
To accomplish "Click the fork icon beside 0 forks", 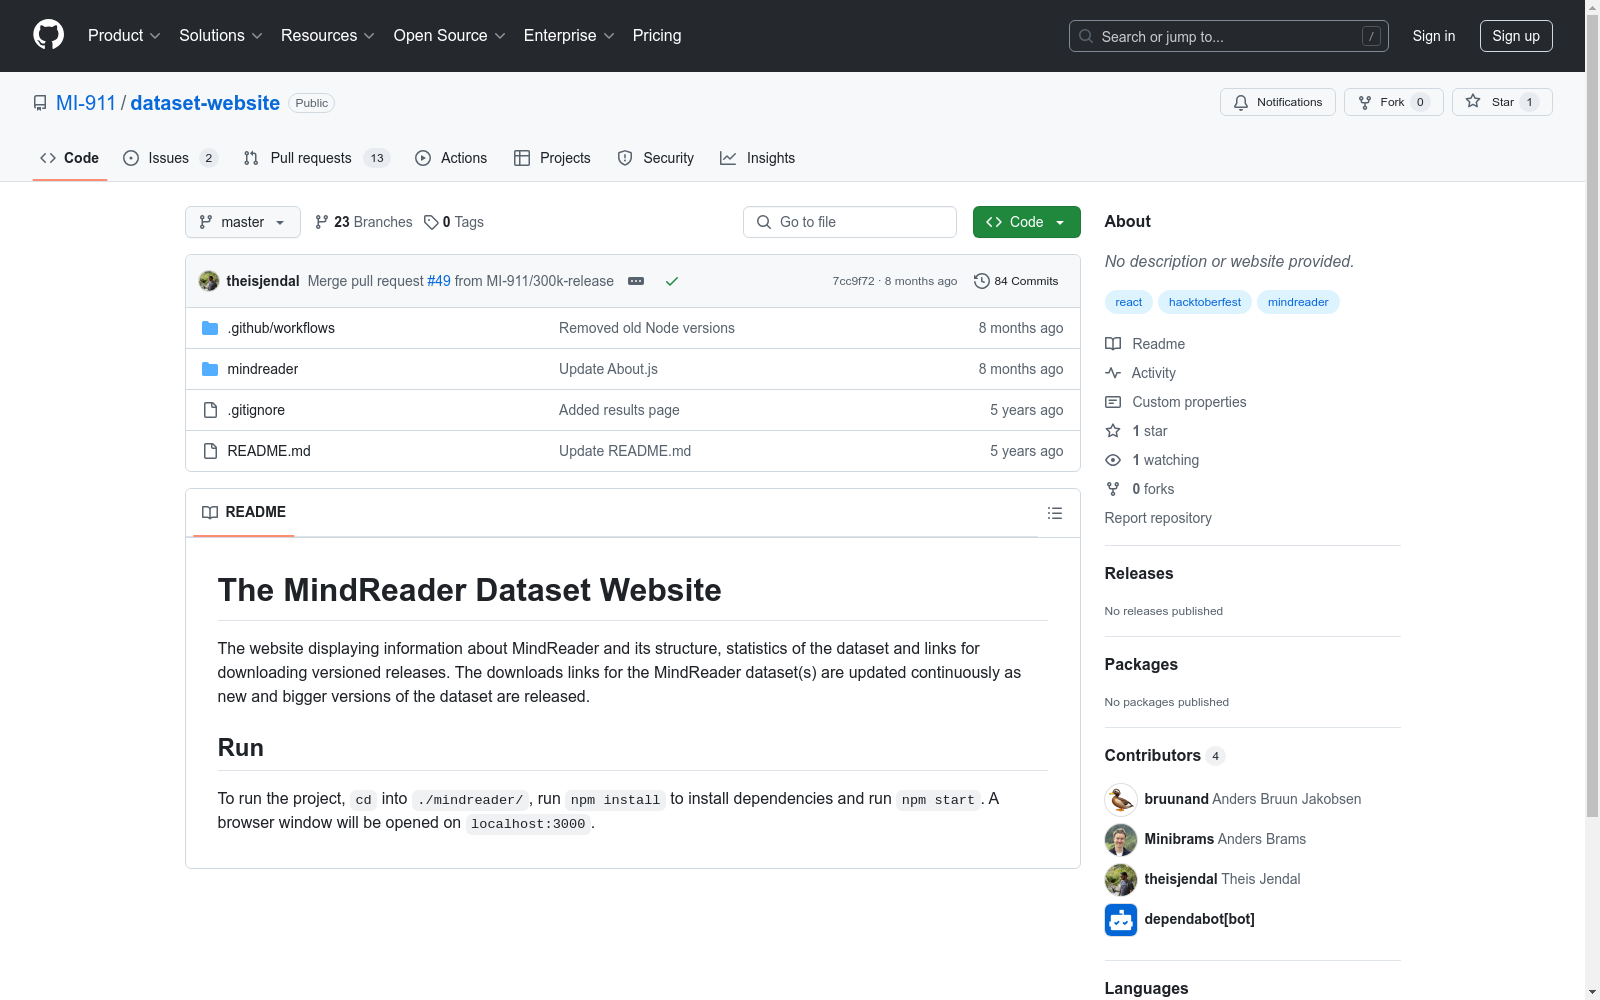I will click(x=1113, y=489).
